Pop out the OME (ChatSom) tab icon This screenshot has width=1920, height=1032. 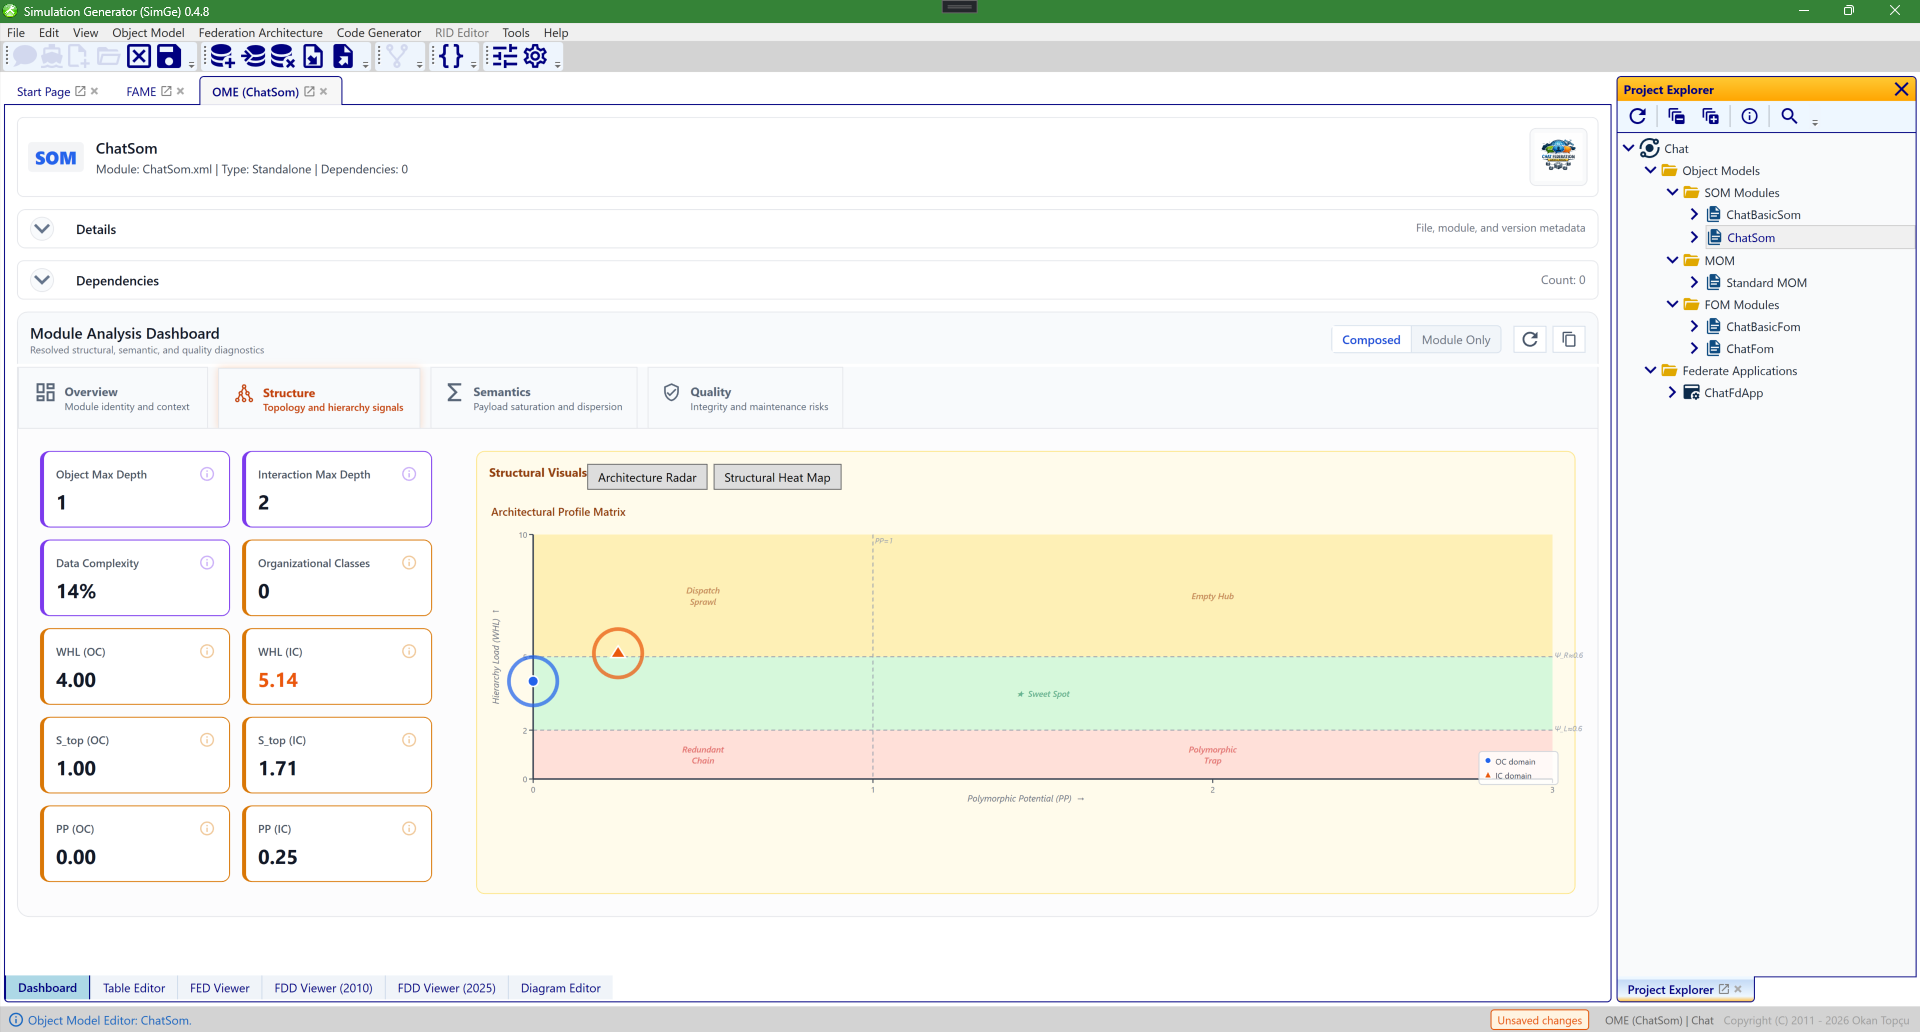310,91
